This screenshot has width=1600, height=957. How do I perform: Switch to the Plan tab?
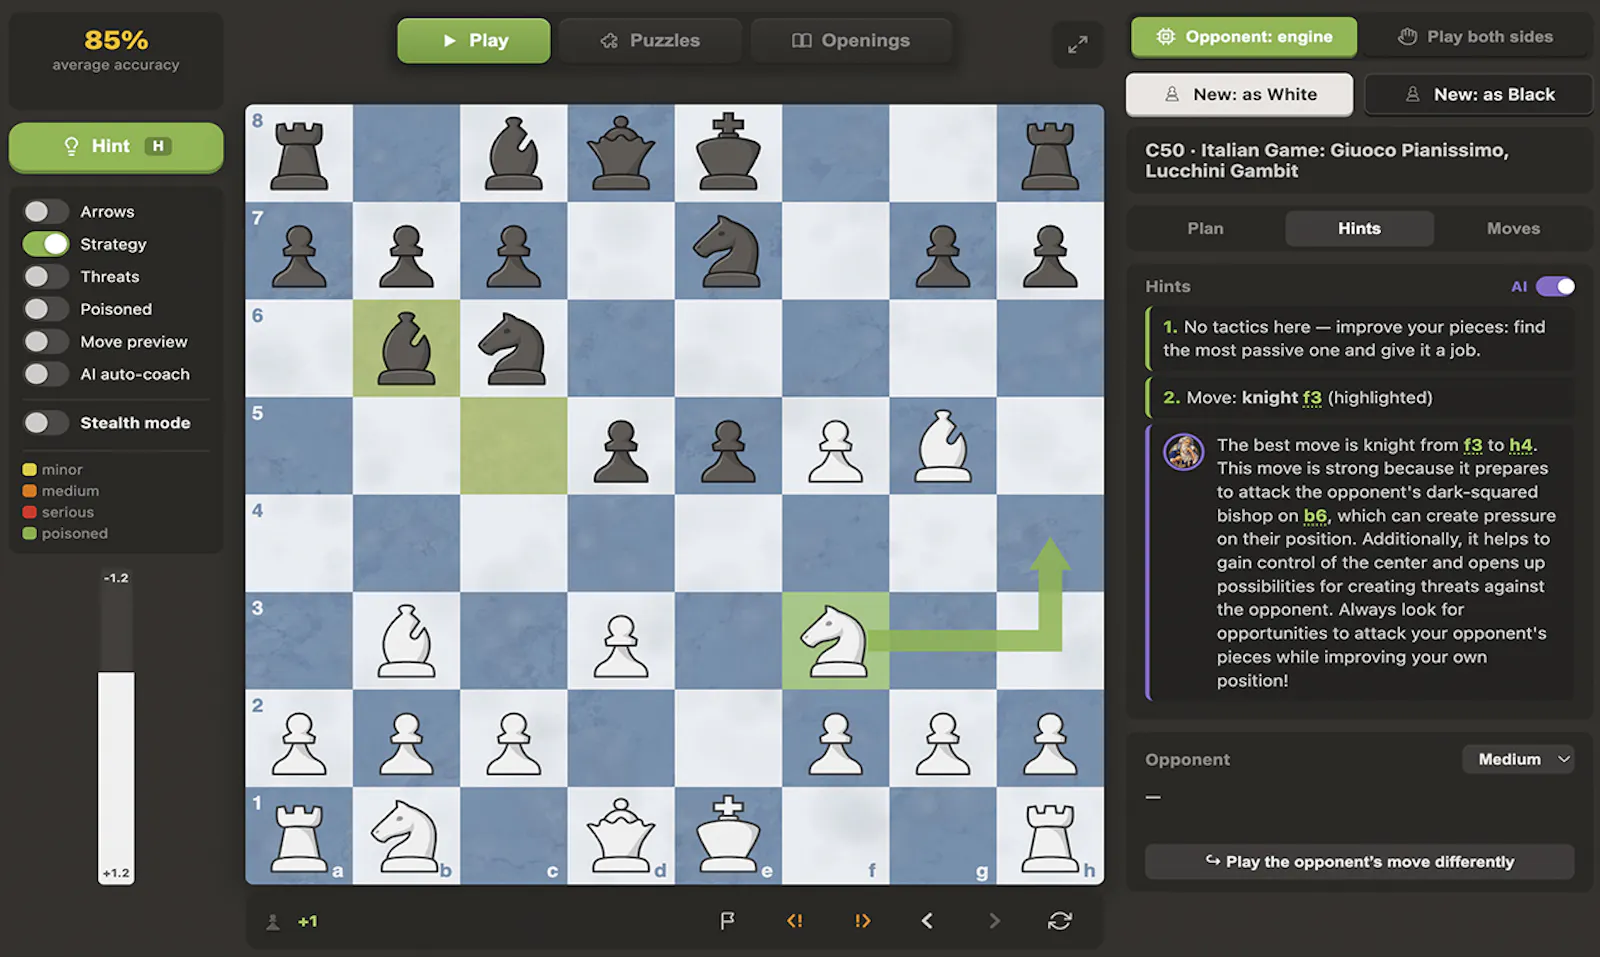(1205, 228)
